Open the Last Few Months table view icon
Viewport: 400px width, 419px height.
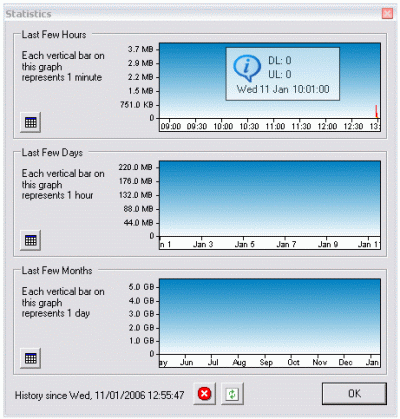tap(31, 358)
